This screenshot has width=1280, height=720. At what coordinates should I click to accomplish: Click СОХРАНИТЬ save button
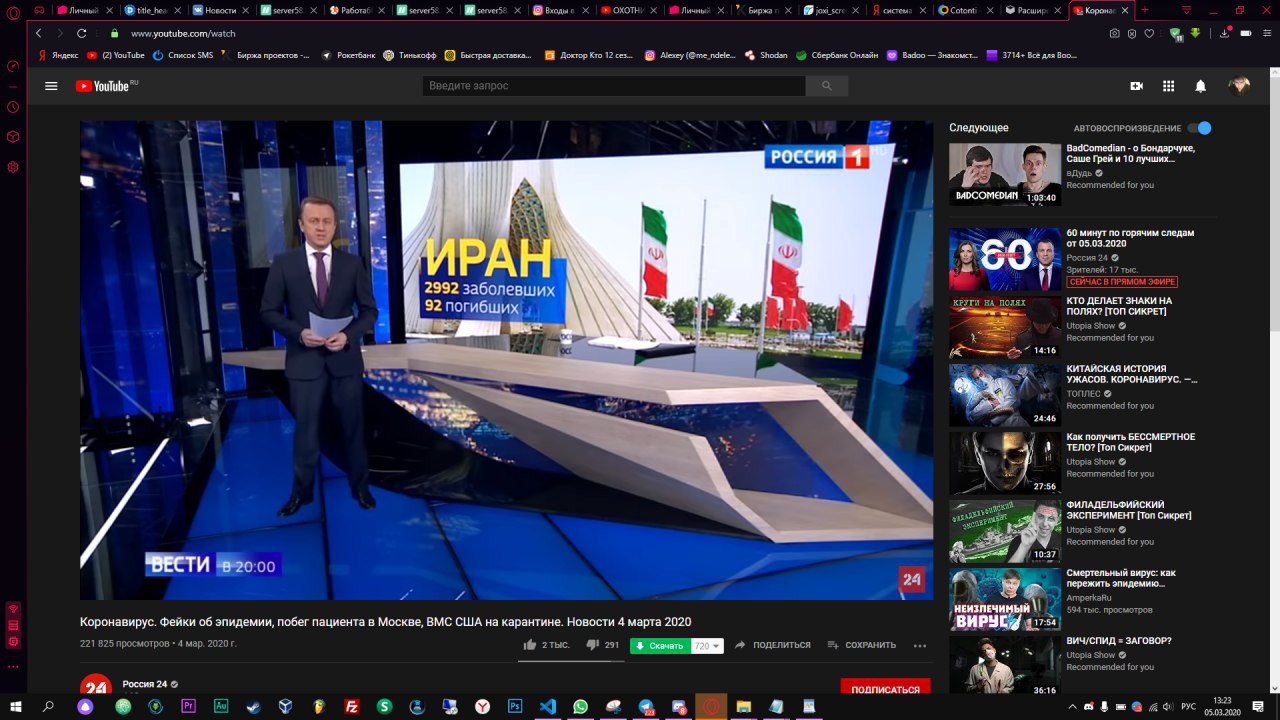tap(861, 645)
